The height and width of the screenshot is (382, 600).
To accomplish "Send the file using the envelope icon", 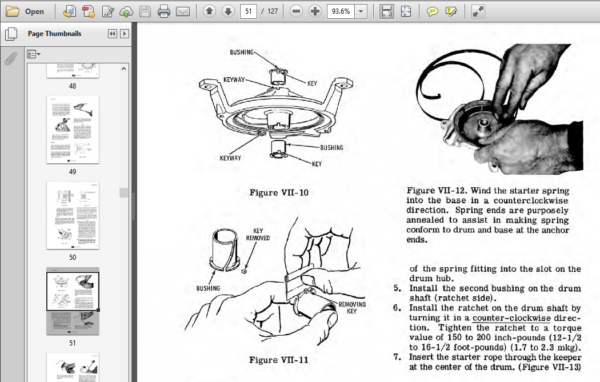I will (x=183, y=11).
